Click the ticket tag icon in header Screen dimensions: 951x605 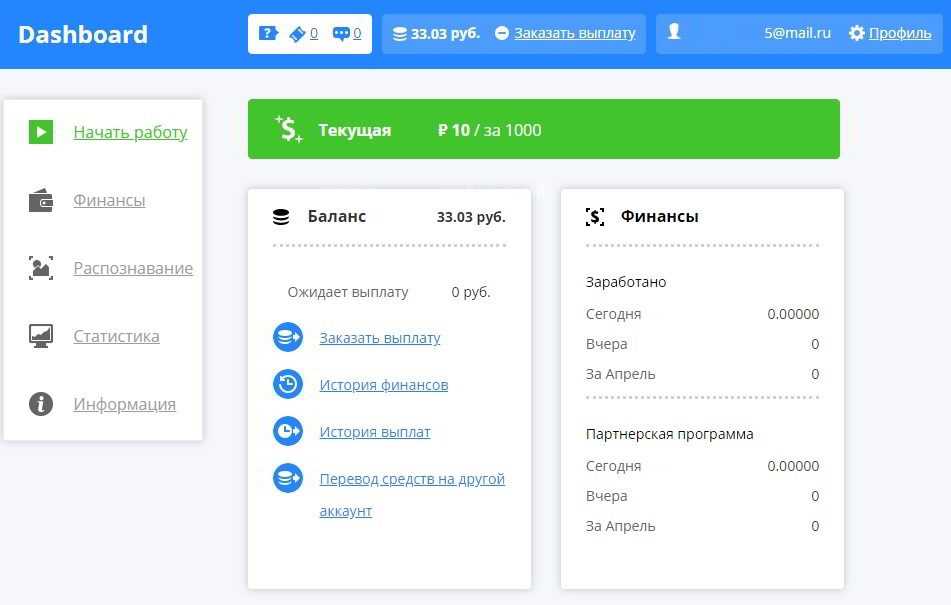click(297, 34)
